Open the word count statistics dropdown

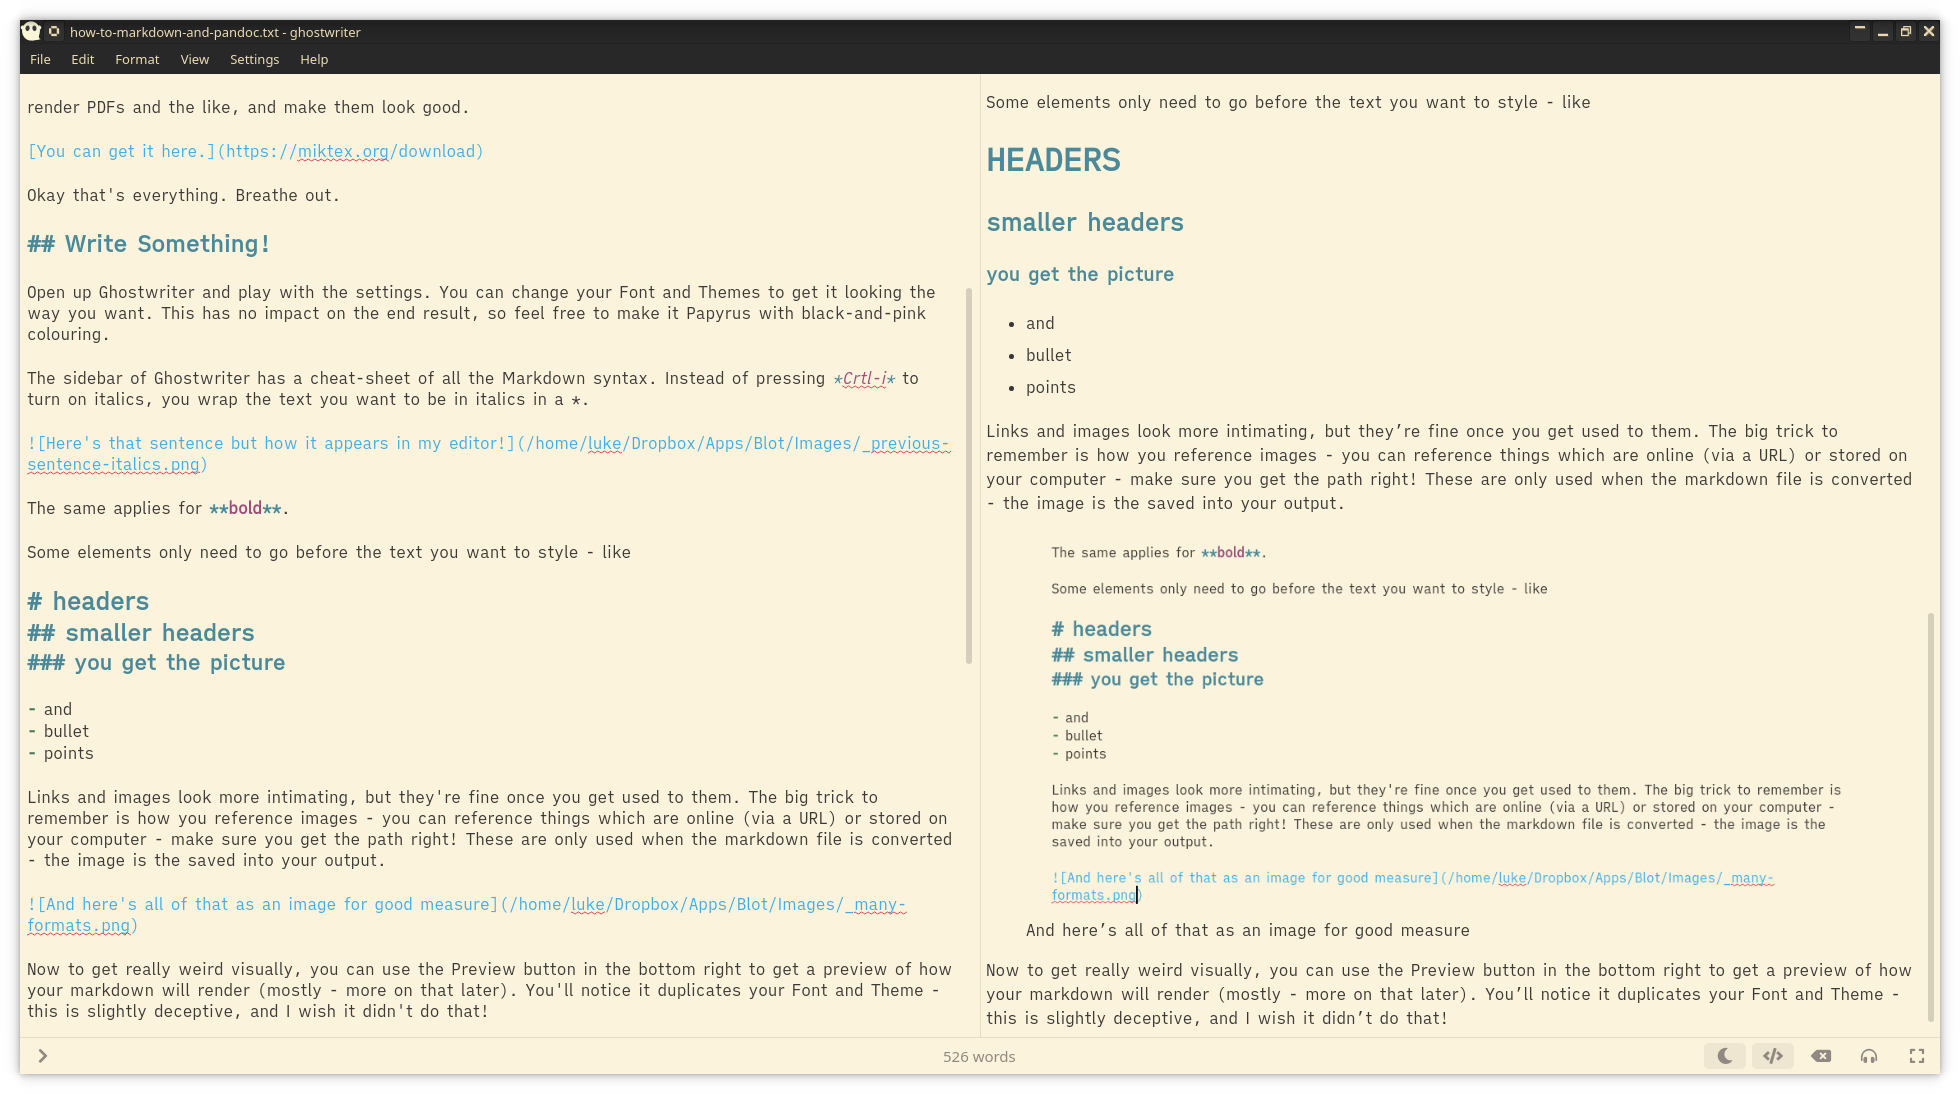[979, 1057]
